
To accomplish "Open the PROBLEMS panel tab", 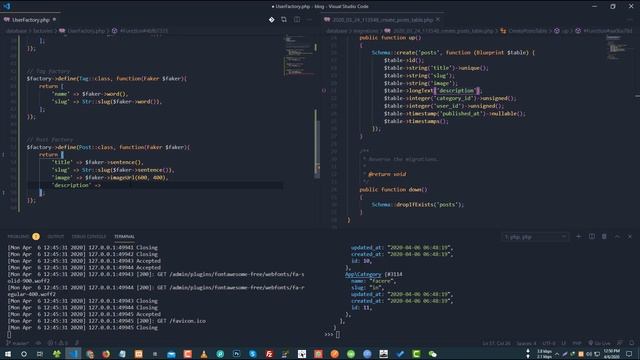I will [x=18, y=236].
